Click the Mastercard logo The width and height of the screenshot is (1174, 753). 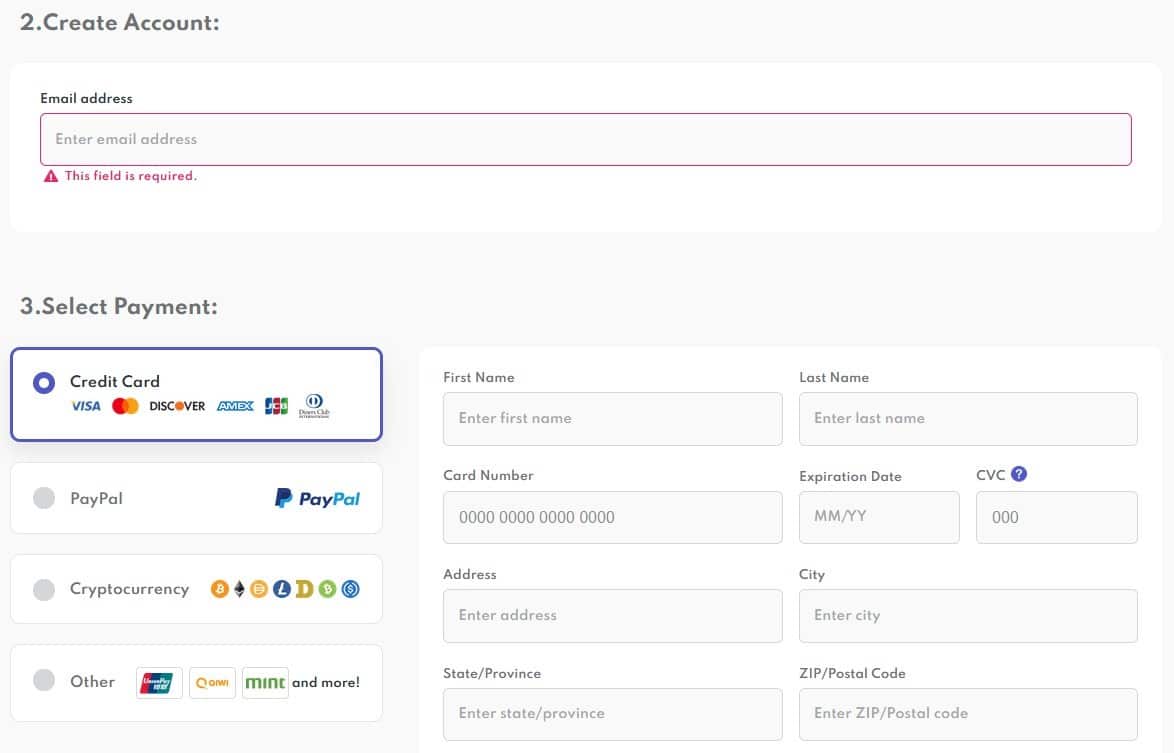[125, 406]
